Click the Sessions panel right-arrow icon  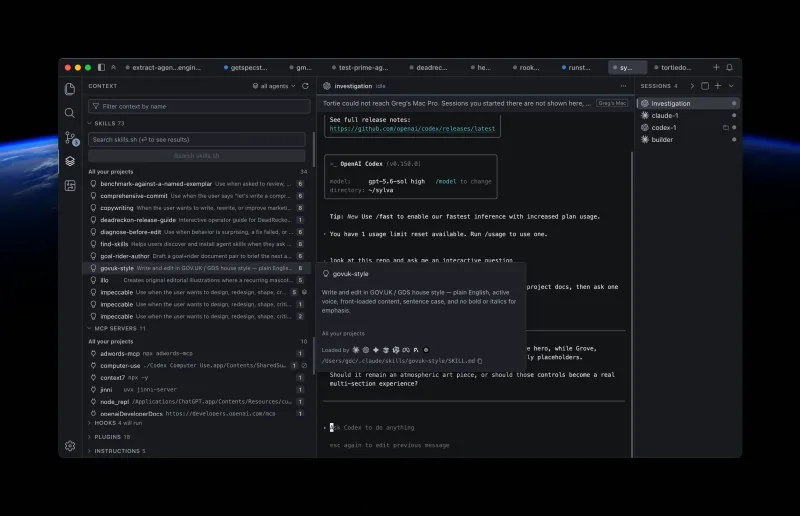coord(692,86)
